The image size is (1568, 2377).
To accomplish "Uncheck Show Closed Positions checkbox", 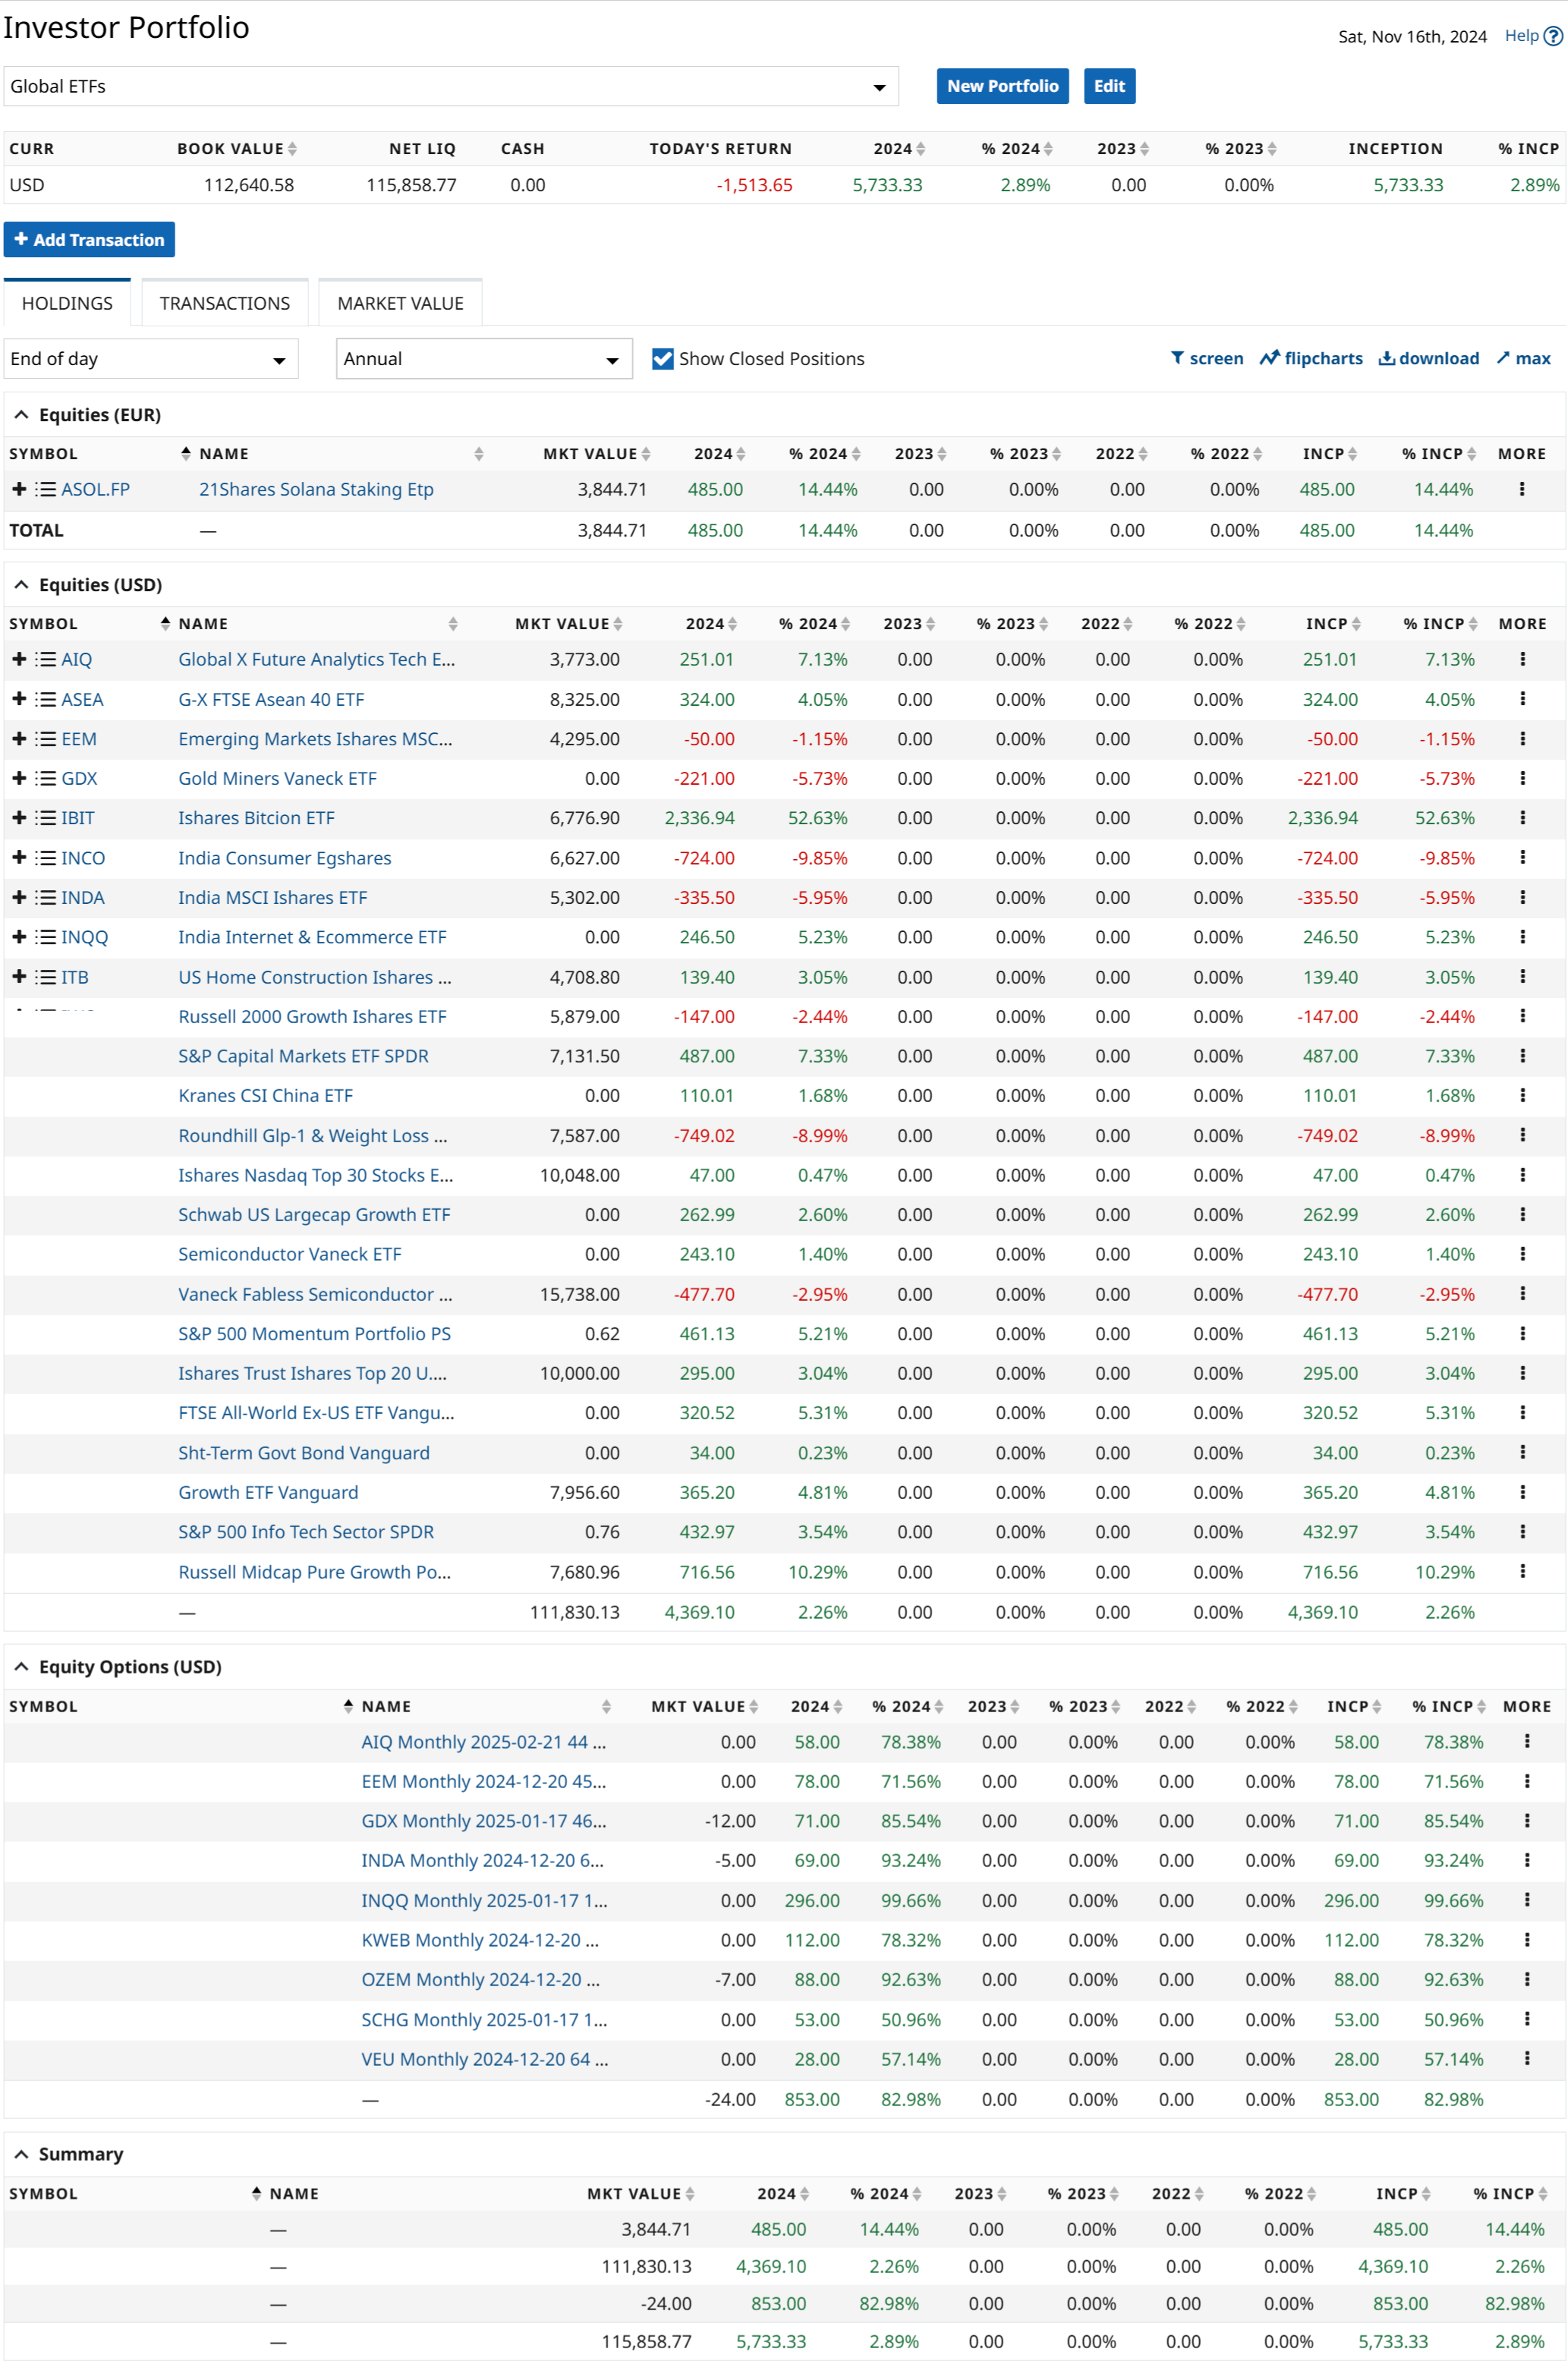I will click(x=662, y=358).
